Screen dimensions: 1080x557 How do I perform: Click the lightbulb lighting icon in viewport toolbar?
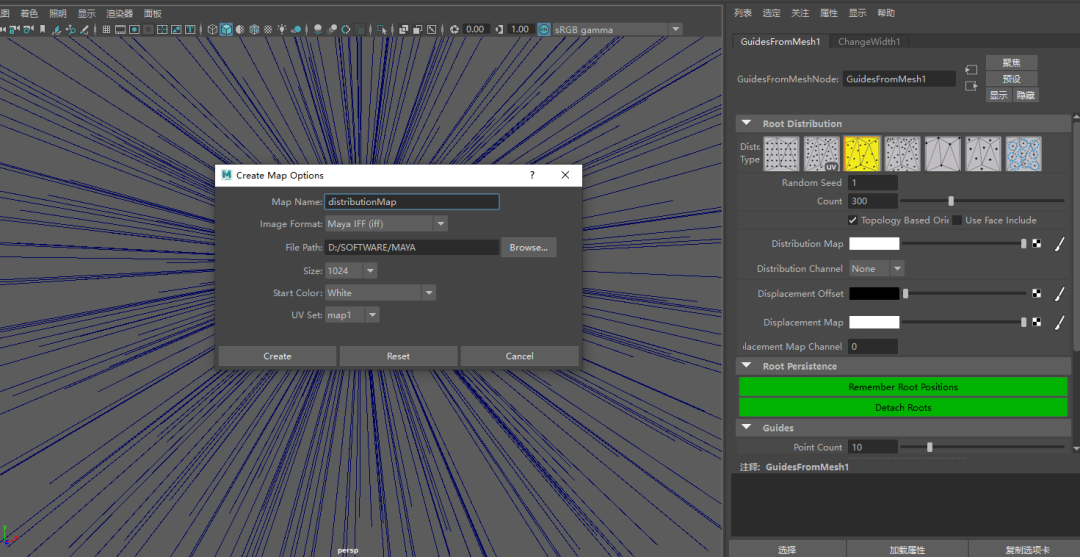[282, 30]
